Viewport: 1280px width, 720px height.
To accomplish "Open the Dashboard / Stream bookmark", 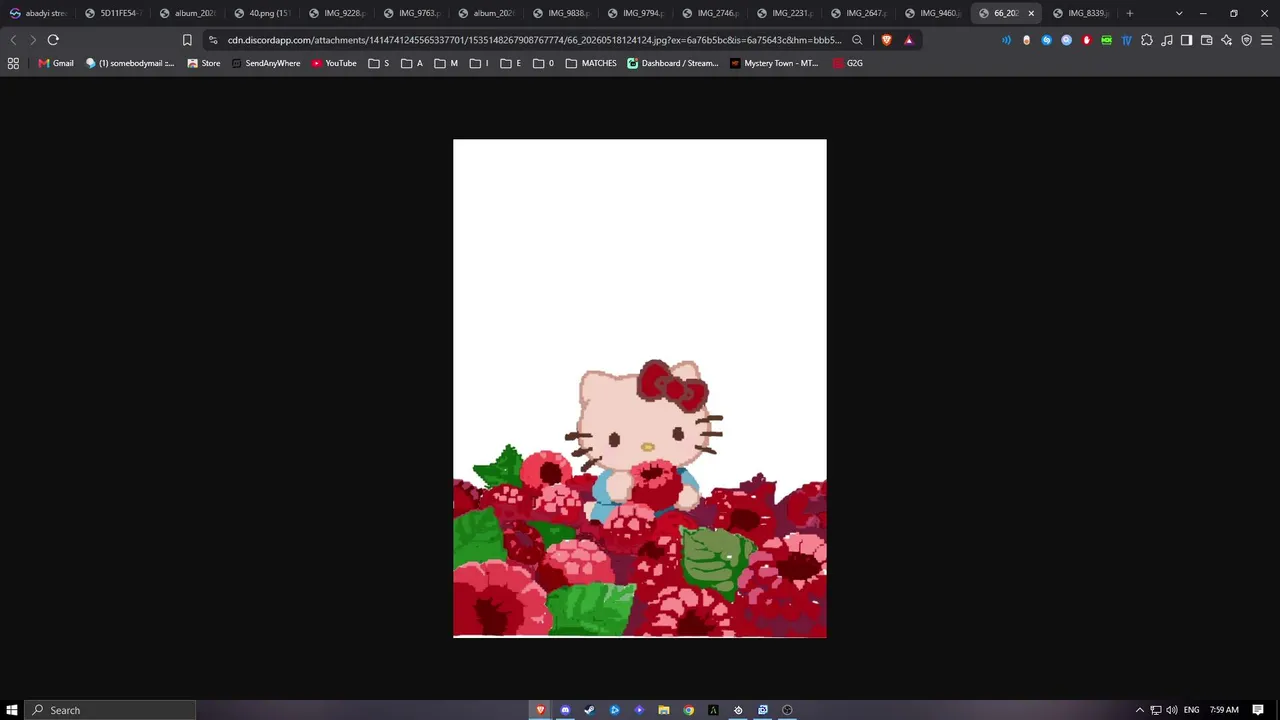I will click(x=673, y=63).
